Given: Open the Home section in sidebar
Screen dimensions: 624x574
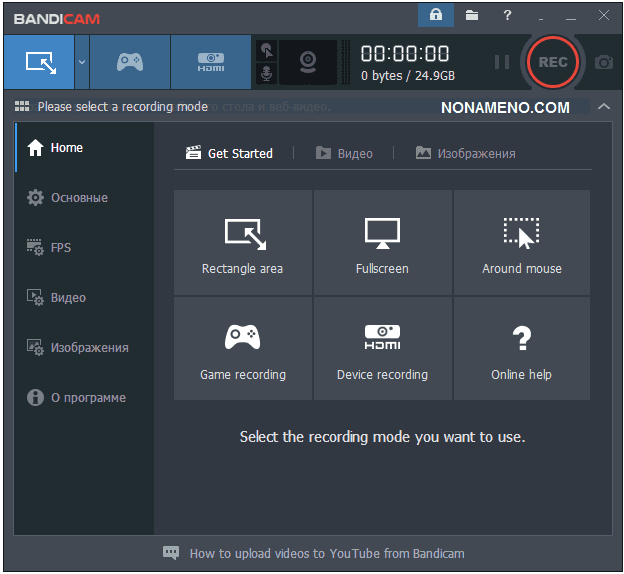Looking at the screenshot, I should coord(67,148).
